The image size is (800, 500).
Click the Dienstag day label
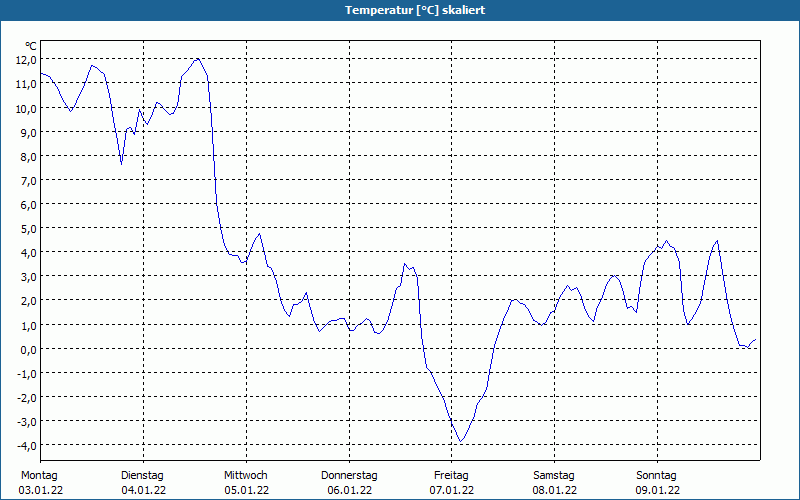pyautogui.click(x=142, y=476)
